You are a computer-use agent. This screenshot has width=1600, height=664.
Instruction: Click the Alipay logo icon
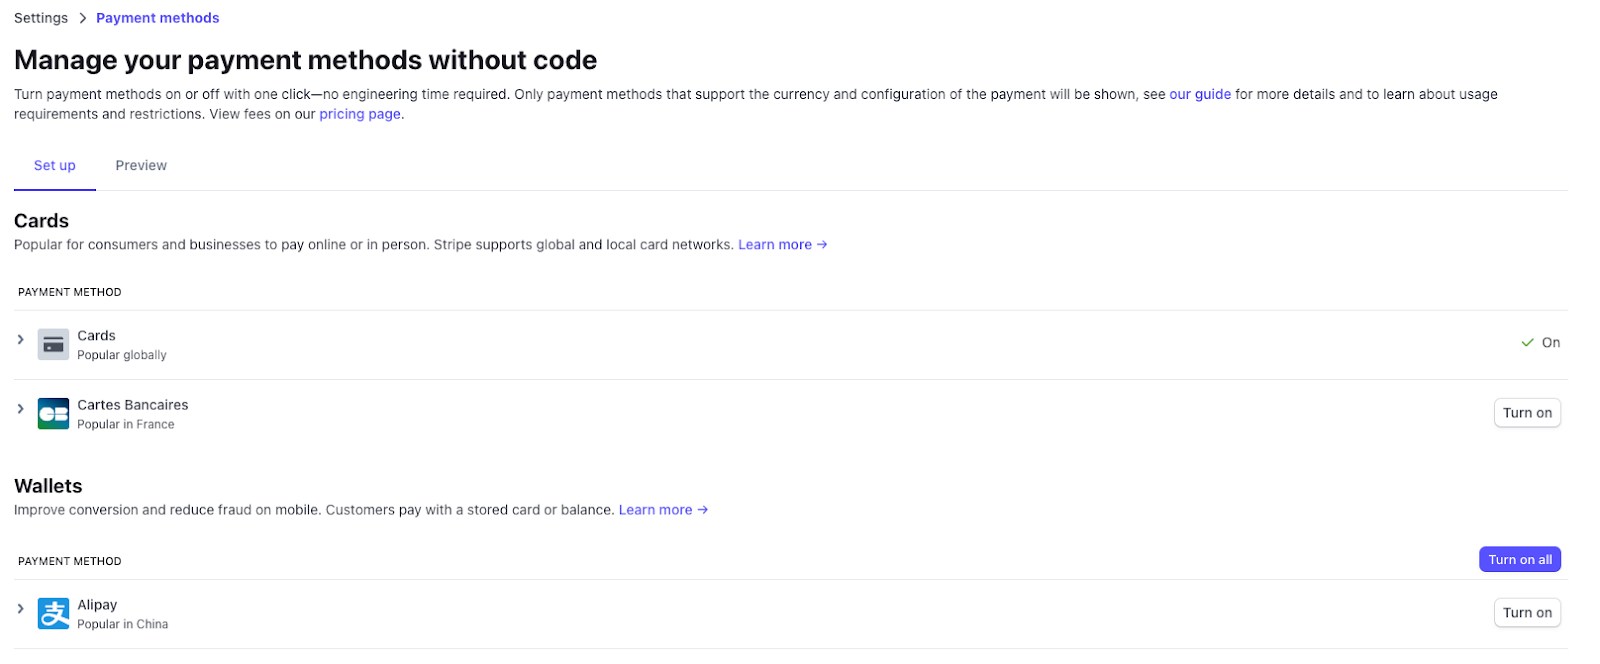pos(53,613)
